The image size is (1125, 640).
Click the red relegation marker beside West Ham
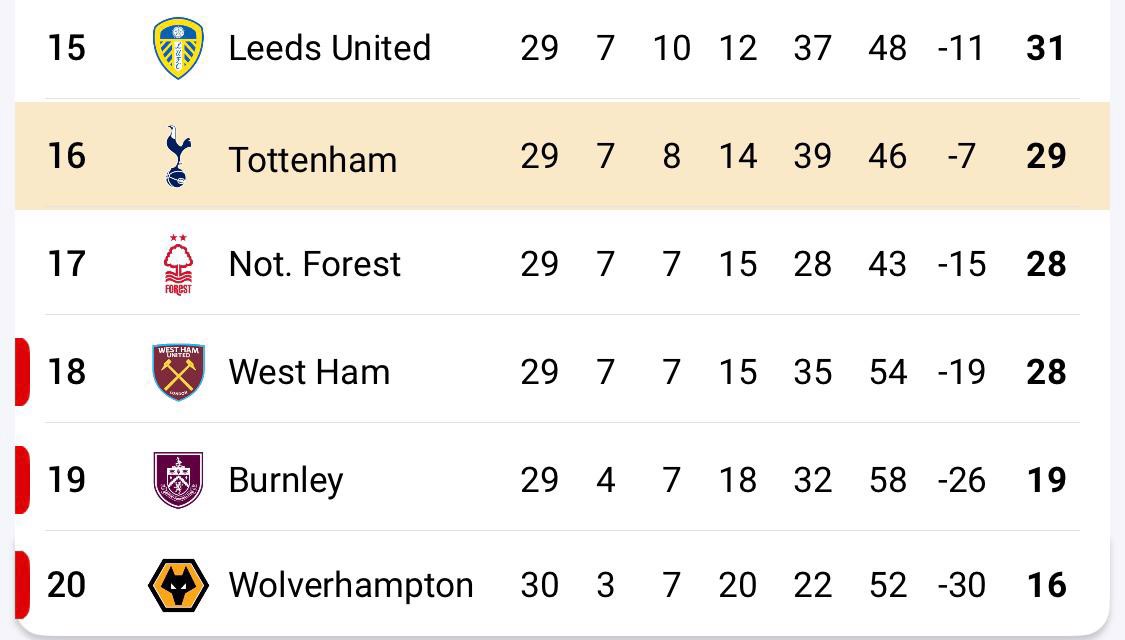pyautogui.click(x=22, y=372)
